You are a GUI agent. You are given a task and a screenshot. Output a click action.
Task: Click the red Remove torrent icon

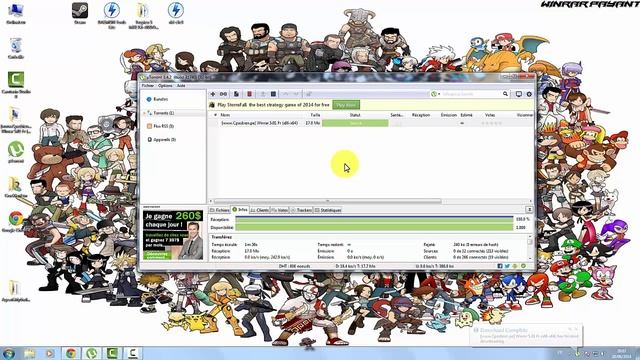[249, 94]
